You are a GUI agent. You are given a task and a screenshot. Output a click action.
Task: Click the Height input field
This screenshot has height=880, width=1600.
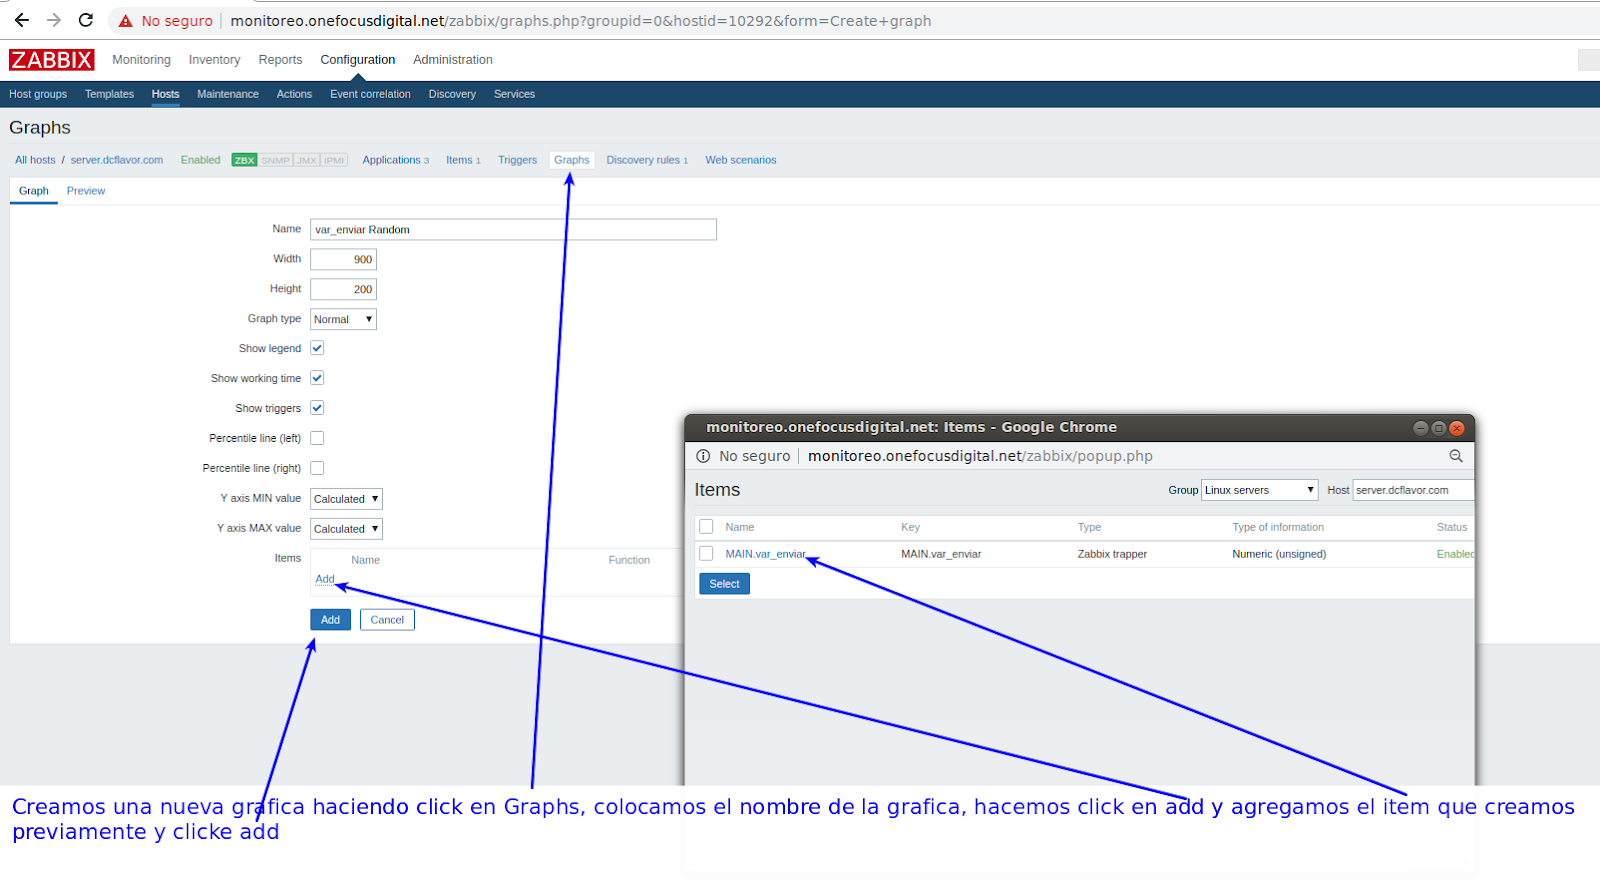[343, 289]
